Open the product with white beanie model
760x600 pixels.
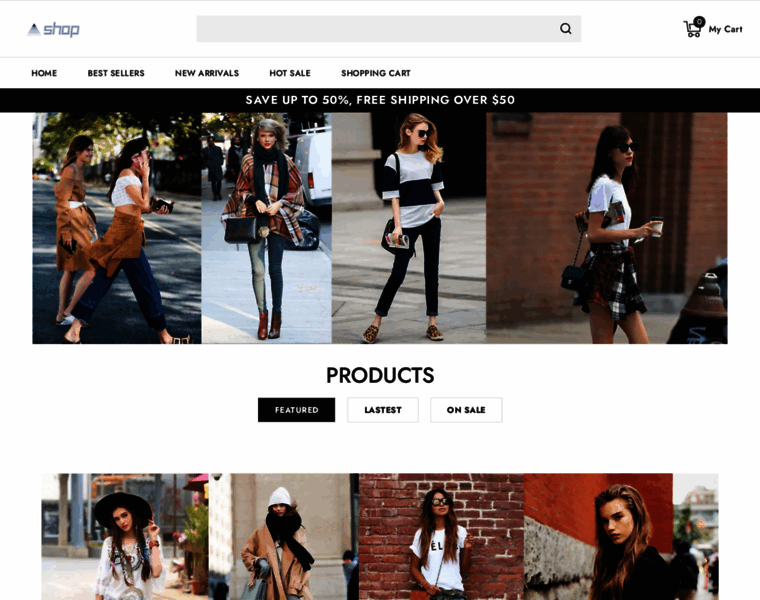(284, 537)
